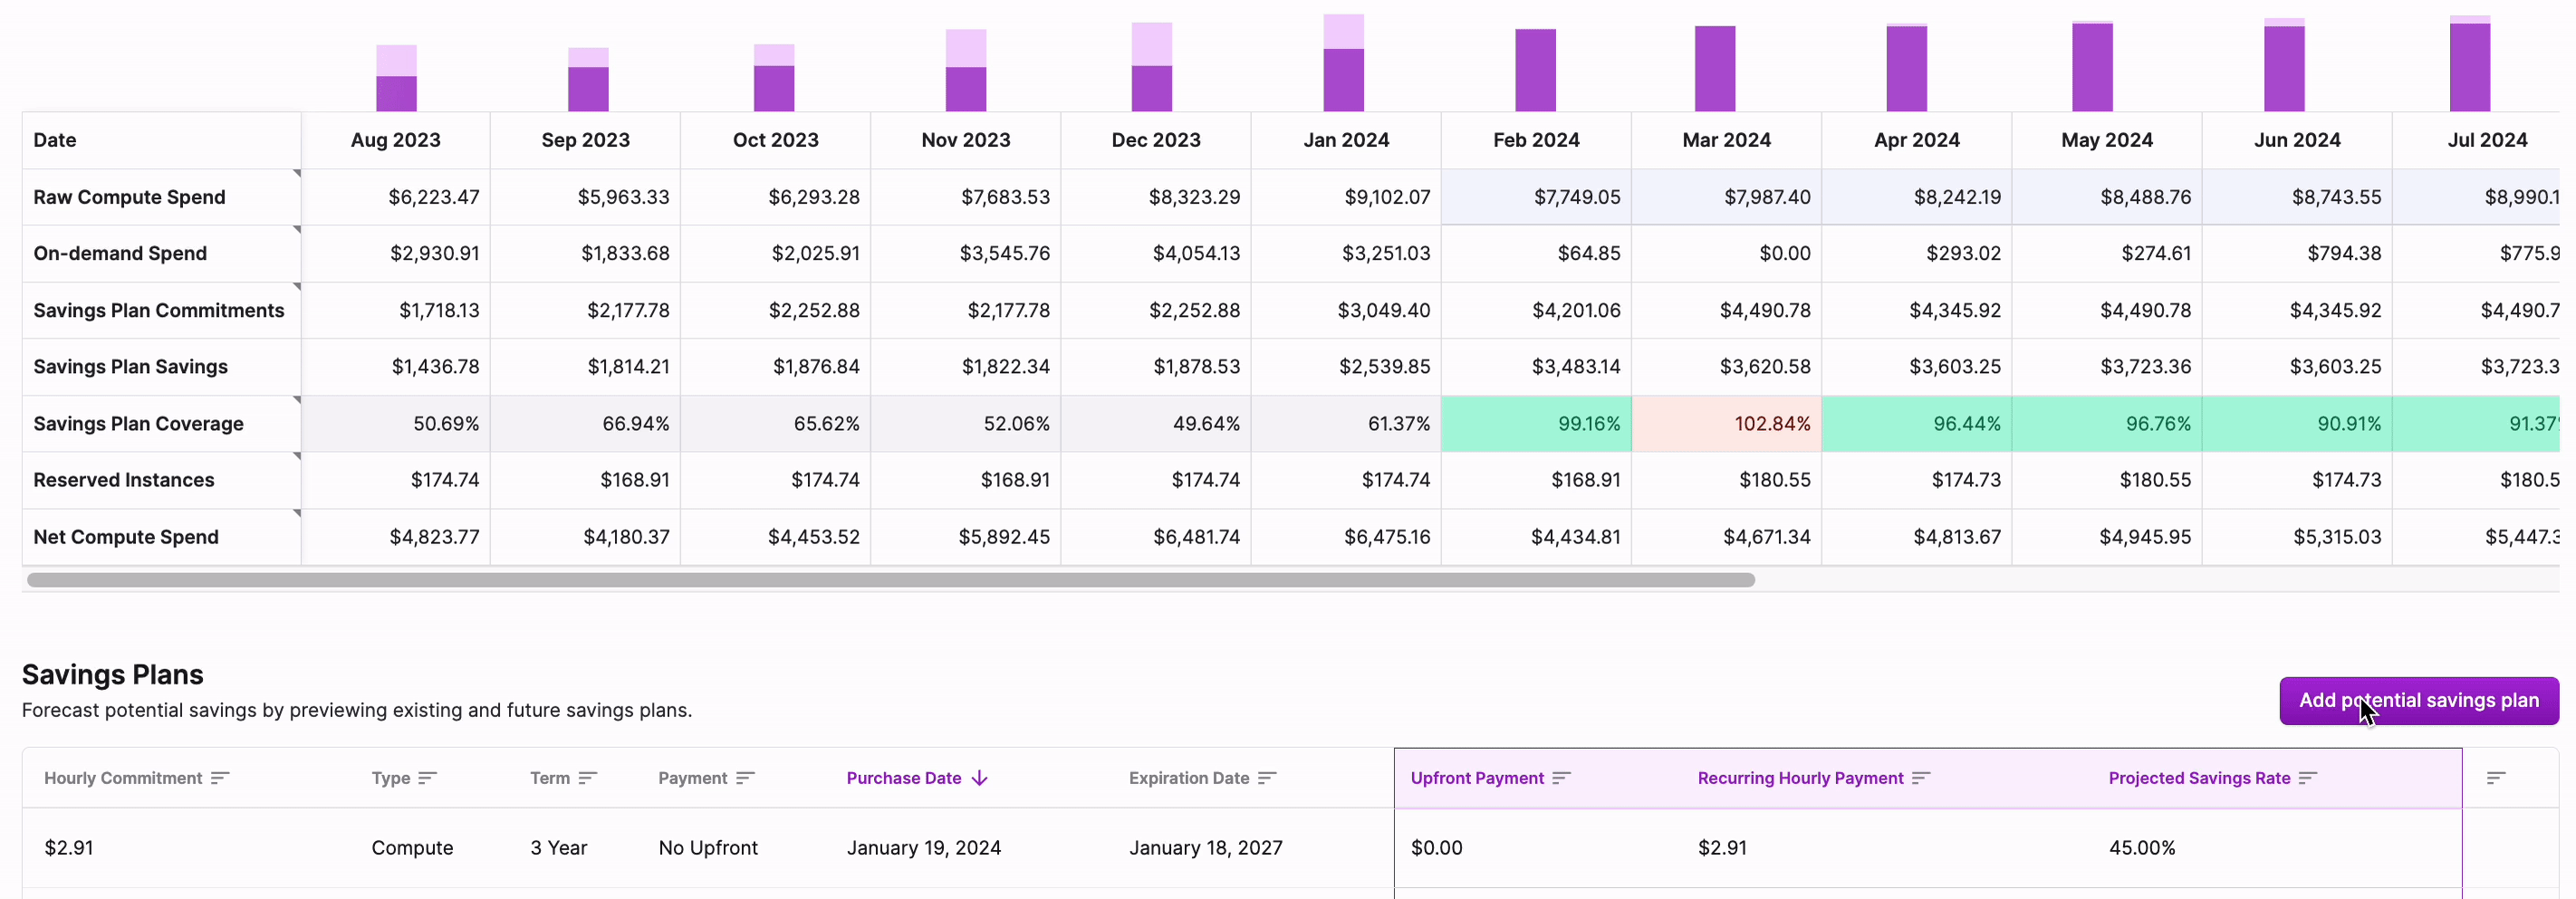Open Hourly Commitment column filter icon
Image resolution: width=2576 pixels, height=899 pixels.
[x=220, y=778]
